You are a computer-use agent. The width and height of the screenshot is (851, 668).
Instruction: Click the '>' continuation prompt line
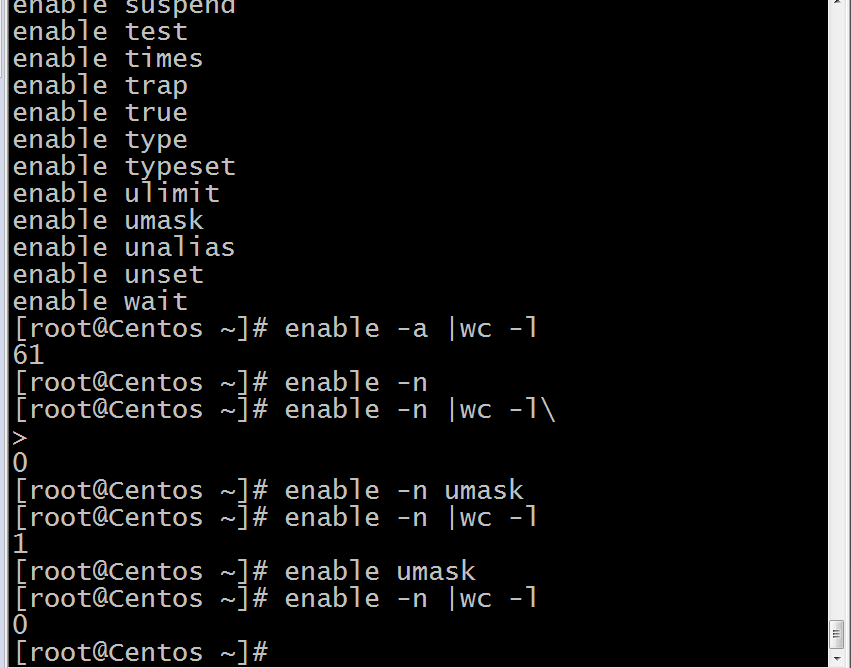20,437
